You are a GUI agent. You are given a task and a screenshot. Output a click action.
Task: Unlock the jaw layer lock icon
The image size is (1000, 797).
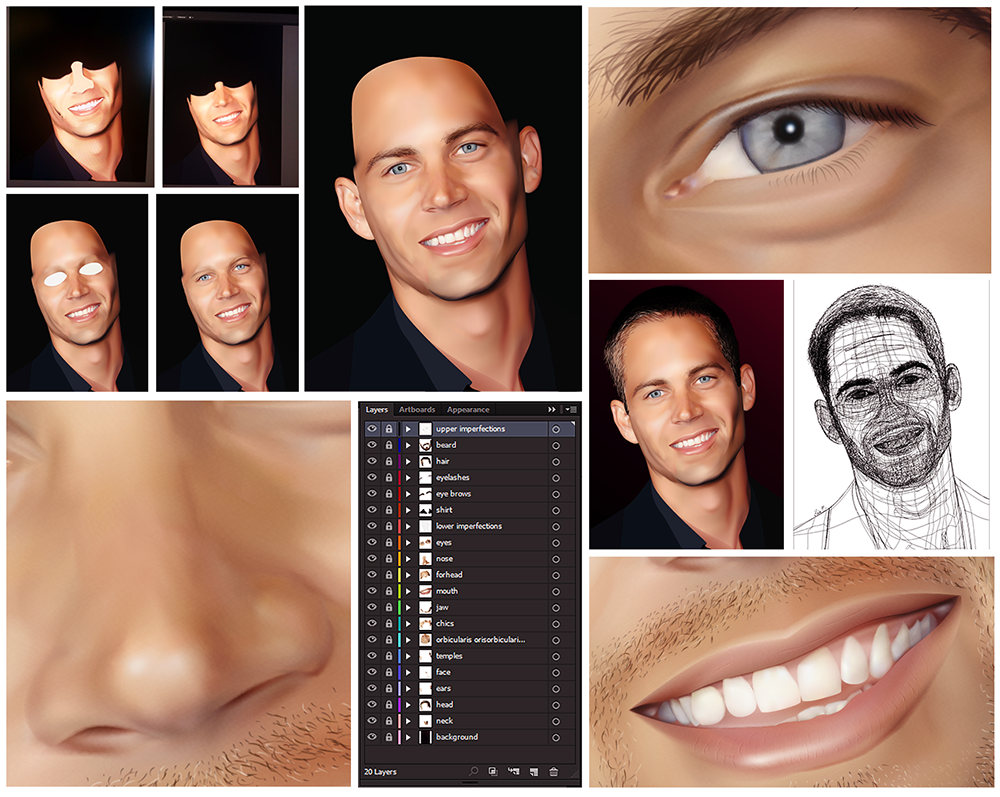coord(388,607)
